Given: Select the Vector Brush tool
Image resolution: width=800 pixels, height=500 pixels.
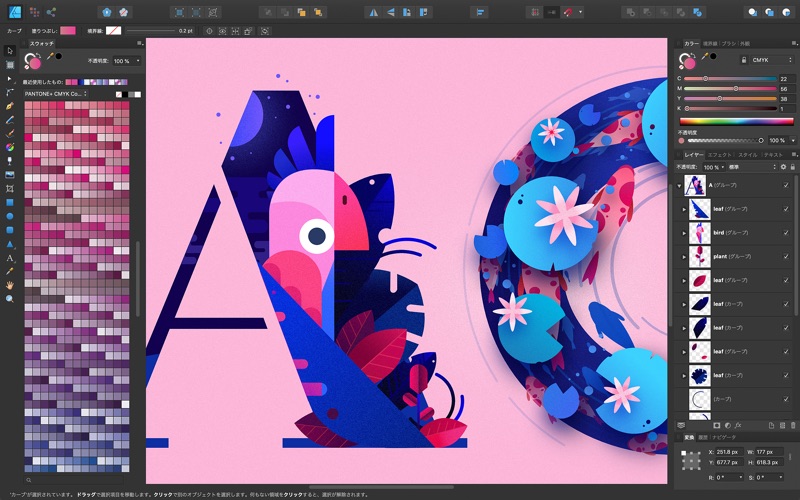Looking at the screenshot, I should click(10, 134).
